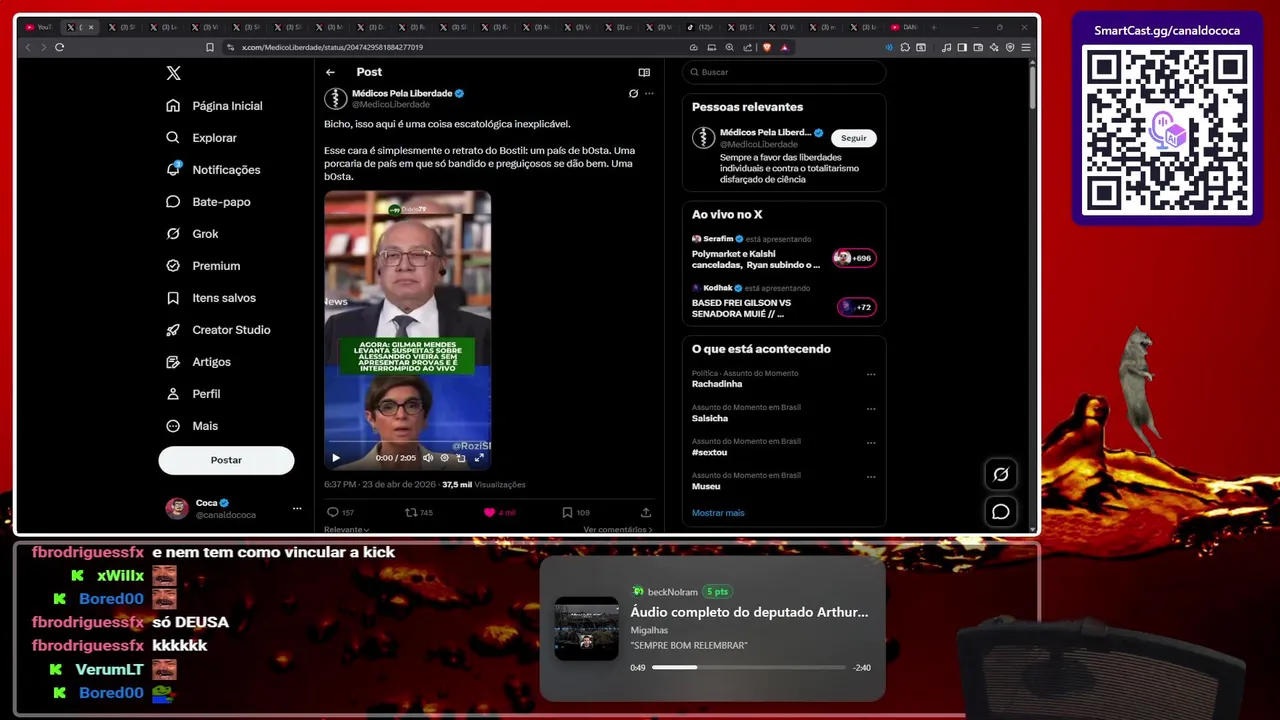The width and height of the screenshot is (1280, 720).
Task: Go to Página Inicial in the sidebar
Action: tap(214, 106)
